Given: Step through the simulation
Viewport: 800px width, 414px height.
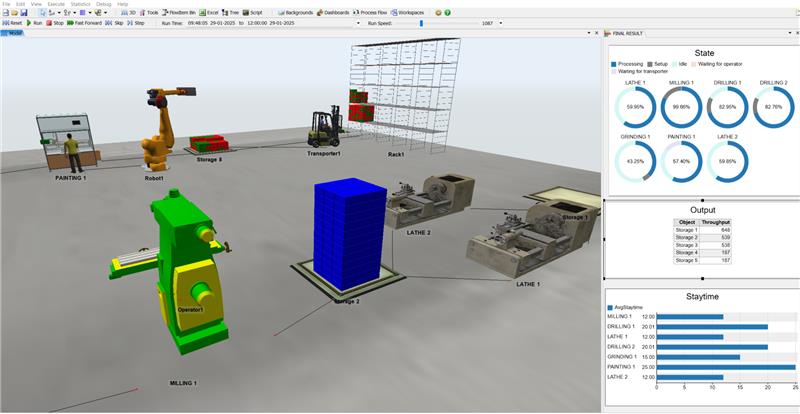Looking at the screenshot, I should 136,23.
